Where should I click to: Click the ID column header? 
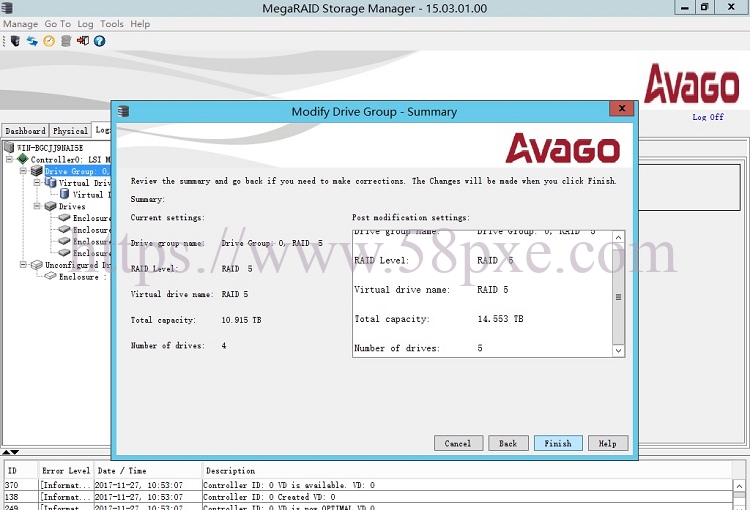pyautogui.click(x=21, y=471)
